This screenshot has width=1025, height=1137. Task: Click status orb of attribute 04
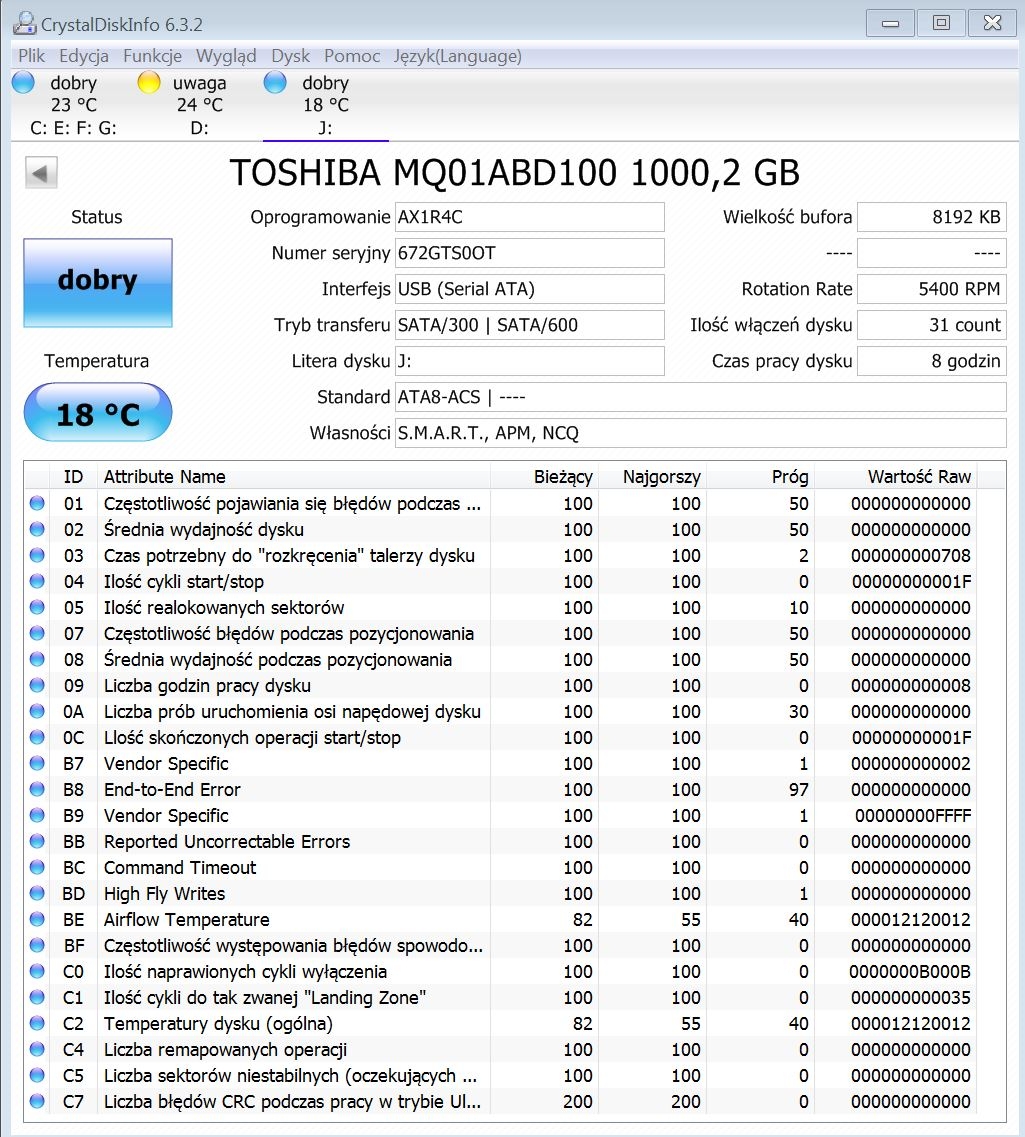[37, 582]
